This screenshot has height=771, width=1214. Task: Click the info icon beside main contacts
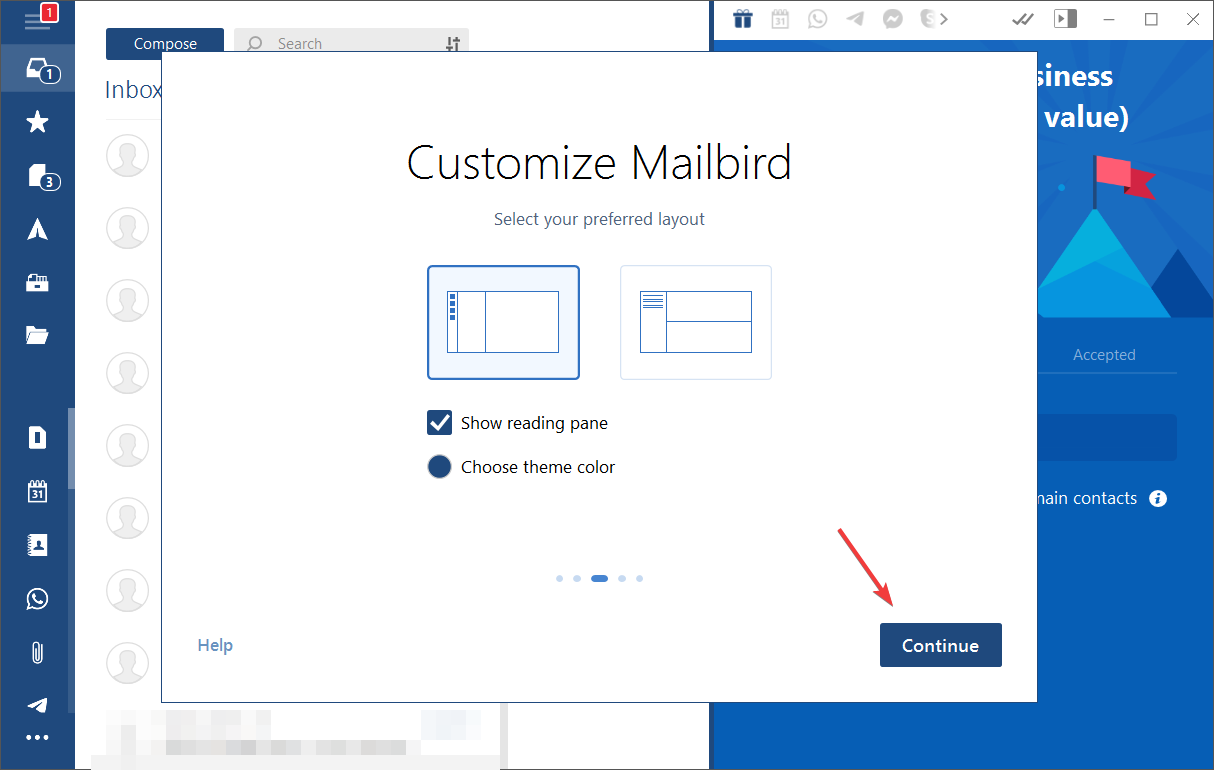pos(1158,498)
